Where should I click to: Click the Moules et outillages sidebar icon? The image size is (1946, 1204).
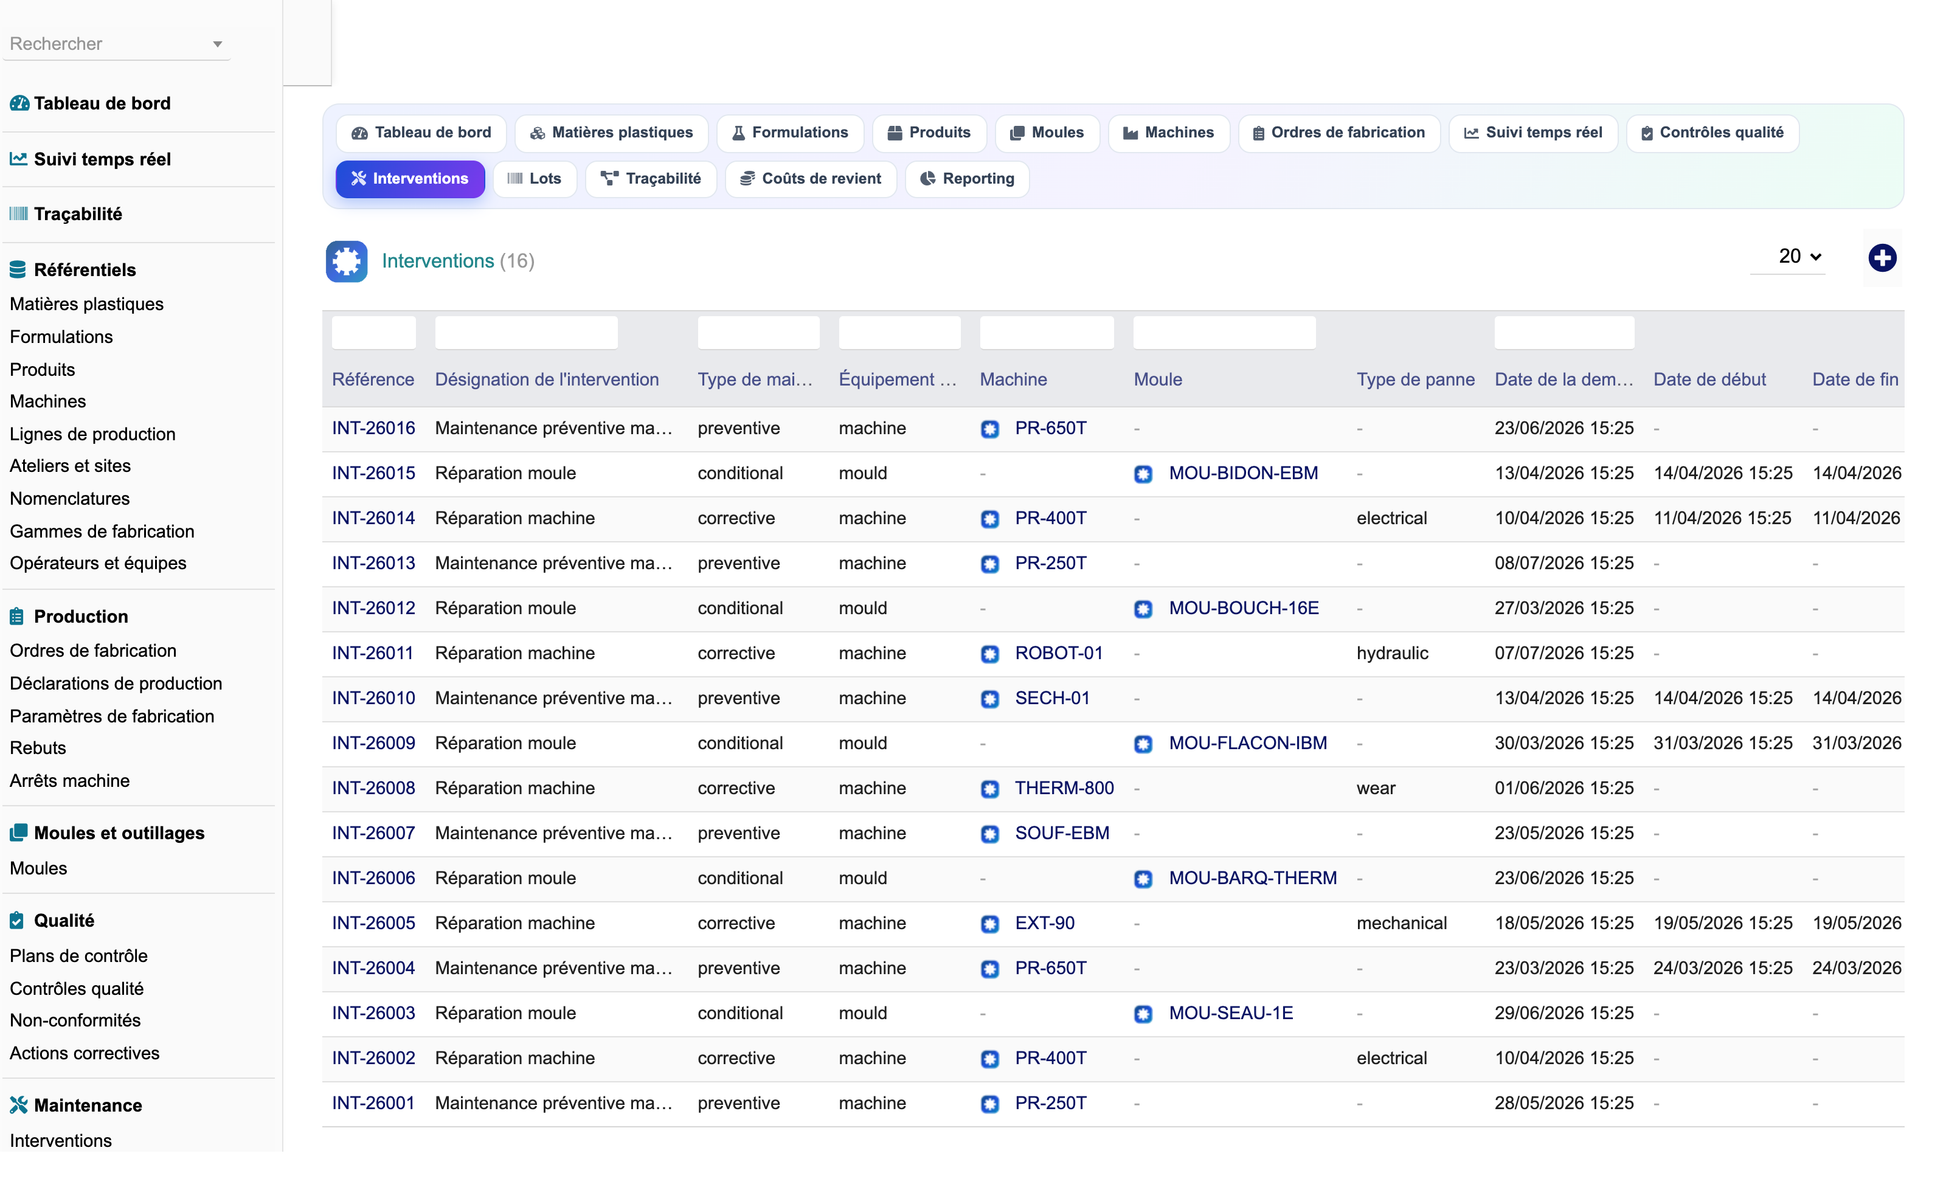18,833
